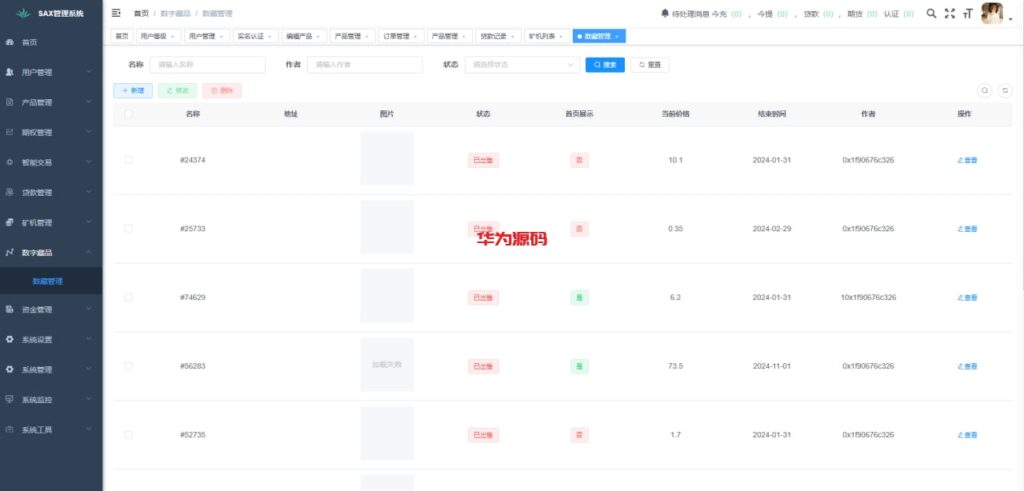
Task: Close the 实名认证 tab
Action: click(x=270, y=37)
